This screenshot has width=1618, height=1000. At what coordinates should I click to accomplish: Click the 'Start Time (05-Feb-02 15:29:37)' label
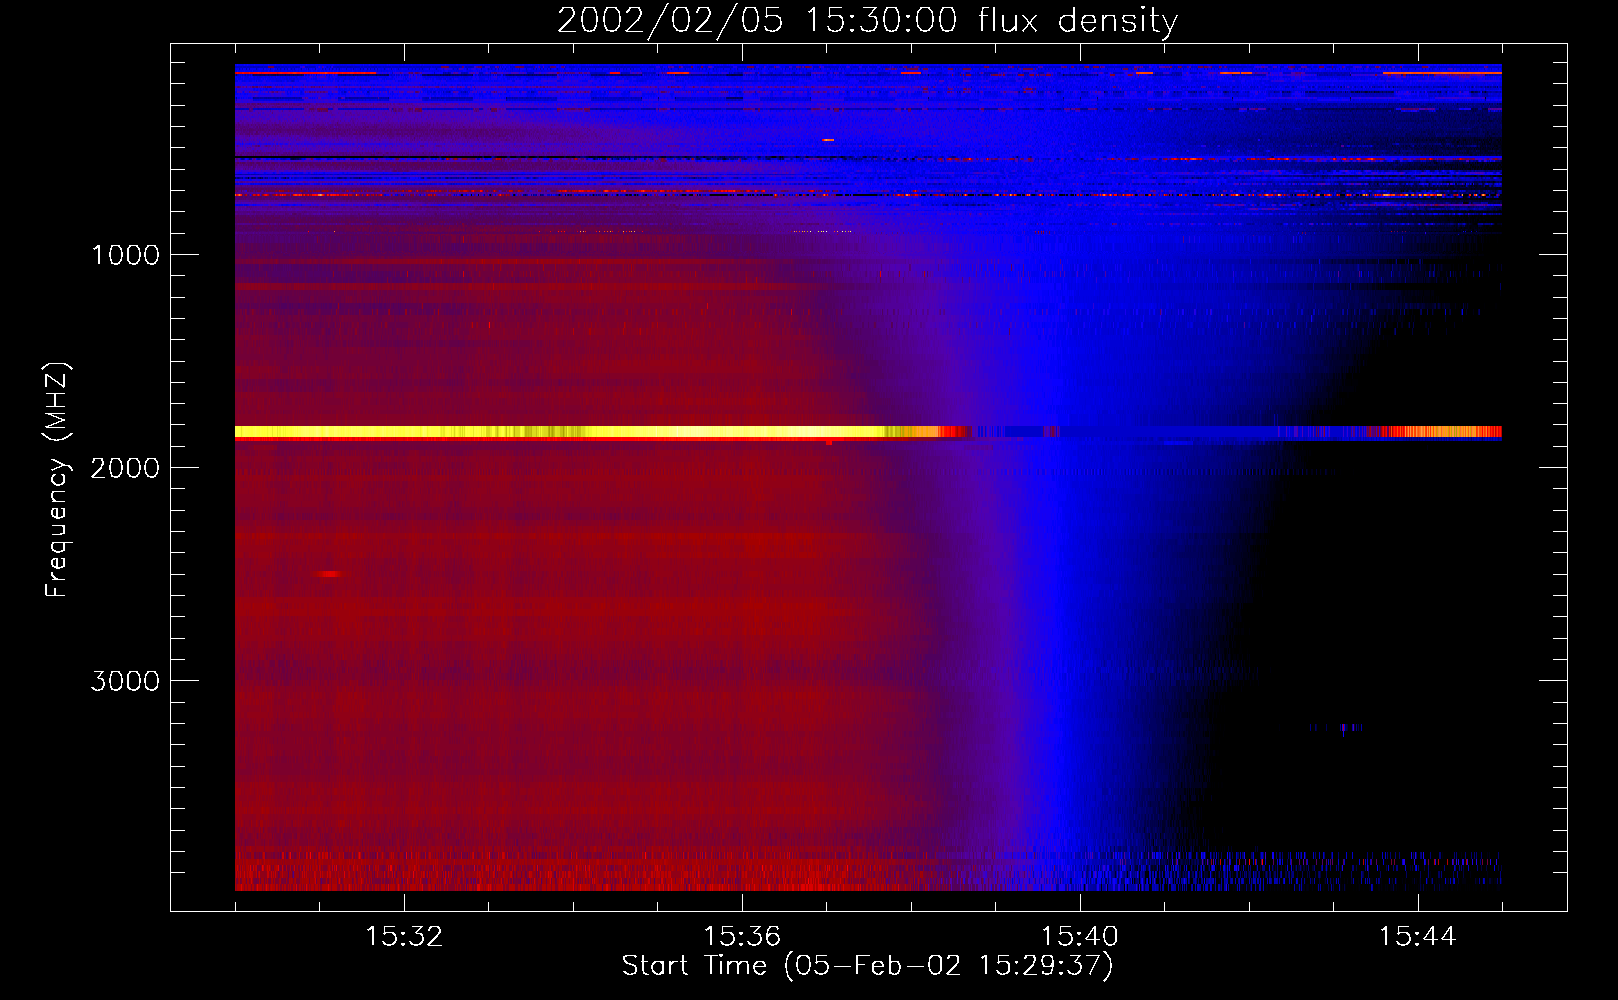coord(867,966)
